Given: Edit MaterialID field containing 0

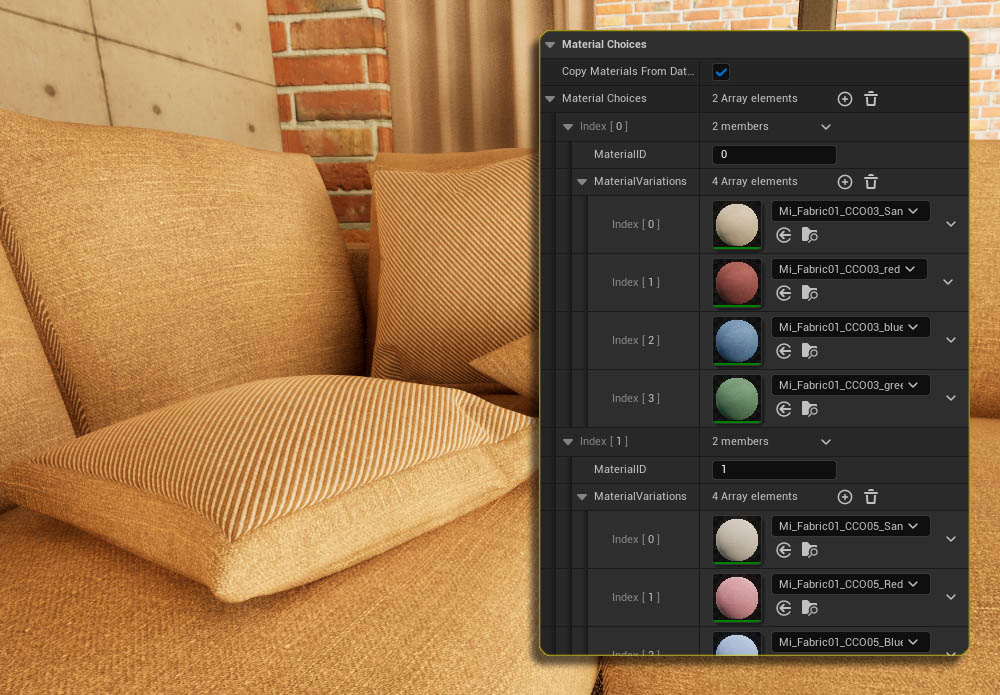Looking at the screenshot, I should click(x=774, y=154).
